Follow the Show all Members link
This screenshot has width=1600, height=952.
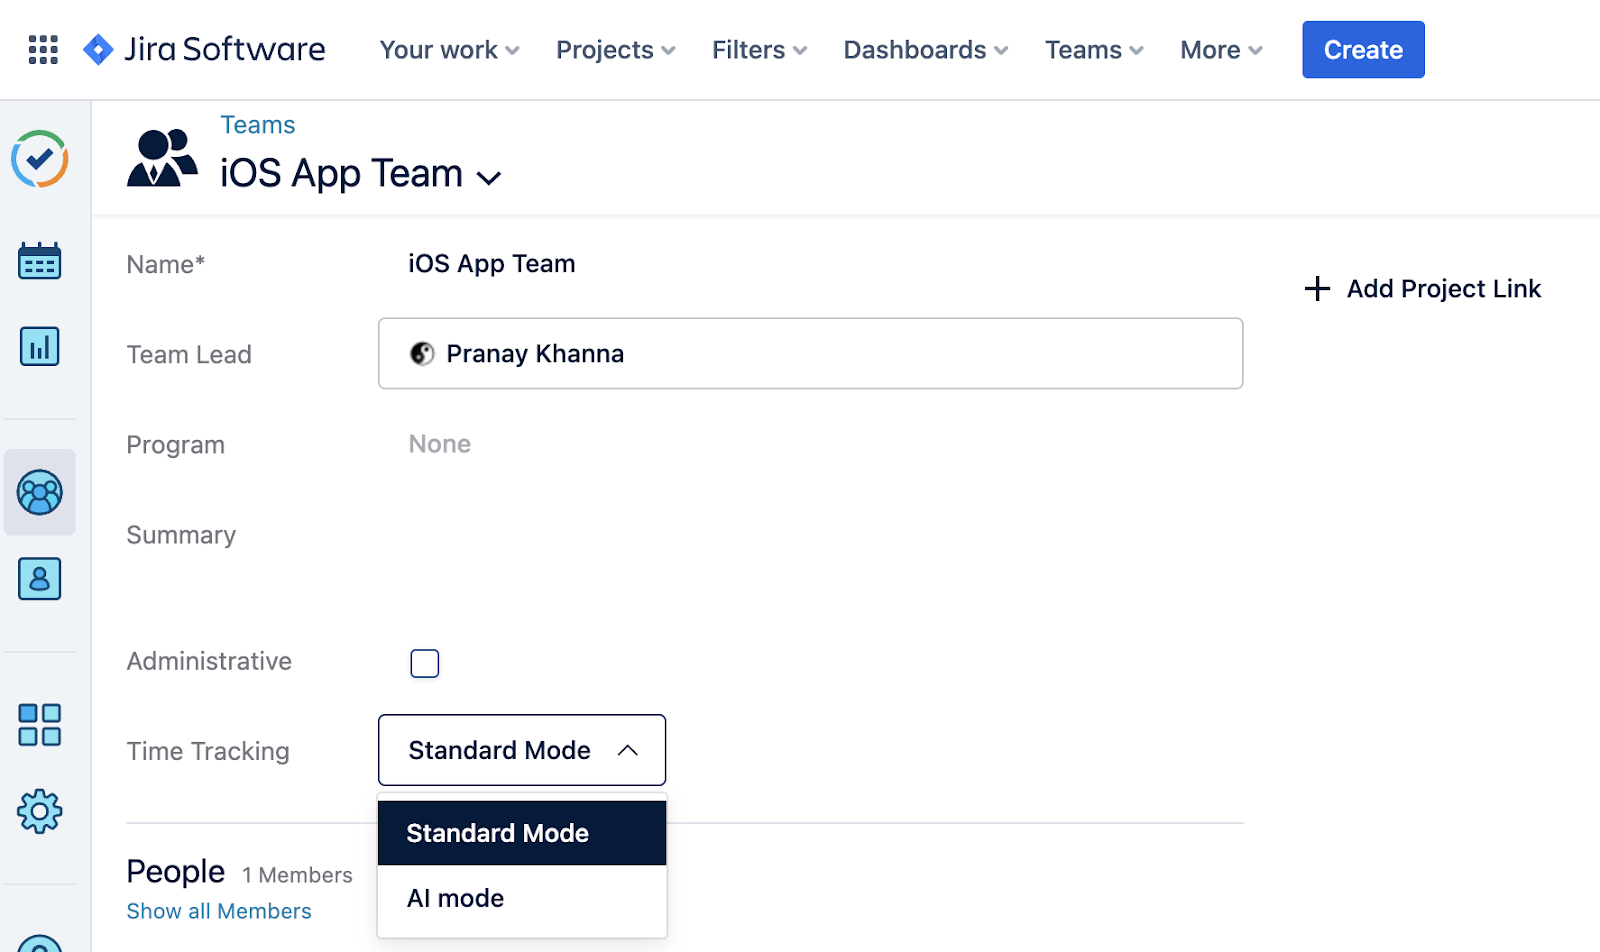point(219,911)
